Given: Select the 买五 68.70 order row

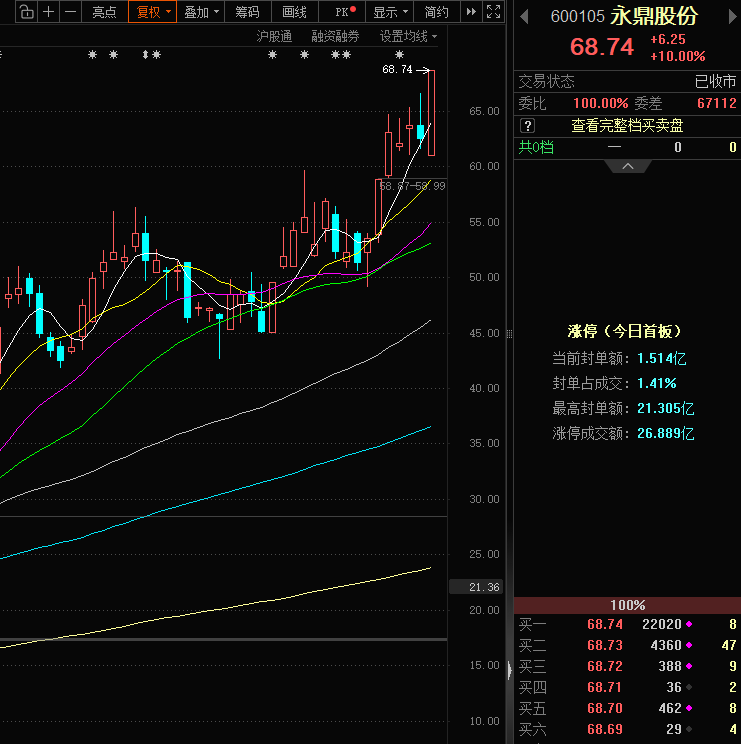Looking at the screenshot, I should pyautogui.click(x=627, y=708).
